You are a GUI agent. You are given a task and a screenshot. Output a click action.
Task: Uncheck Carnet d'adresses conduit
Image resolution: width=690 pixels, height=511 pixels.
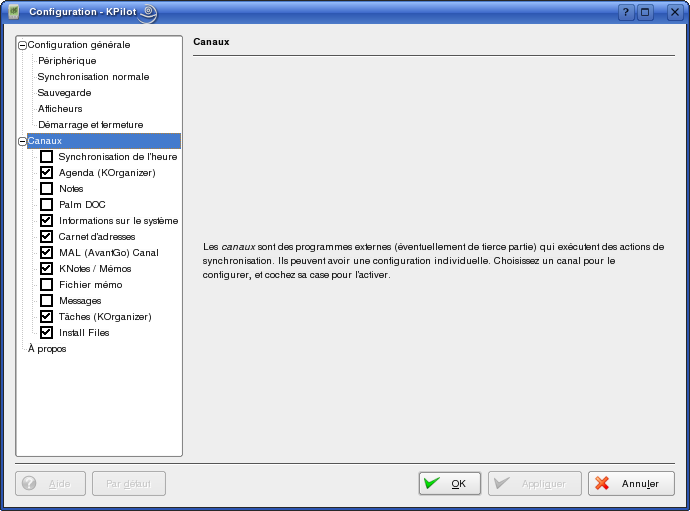coord(46,237)
